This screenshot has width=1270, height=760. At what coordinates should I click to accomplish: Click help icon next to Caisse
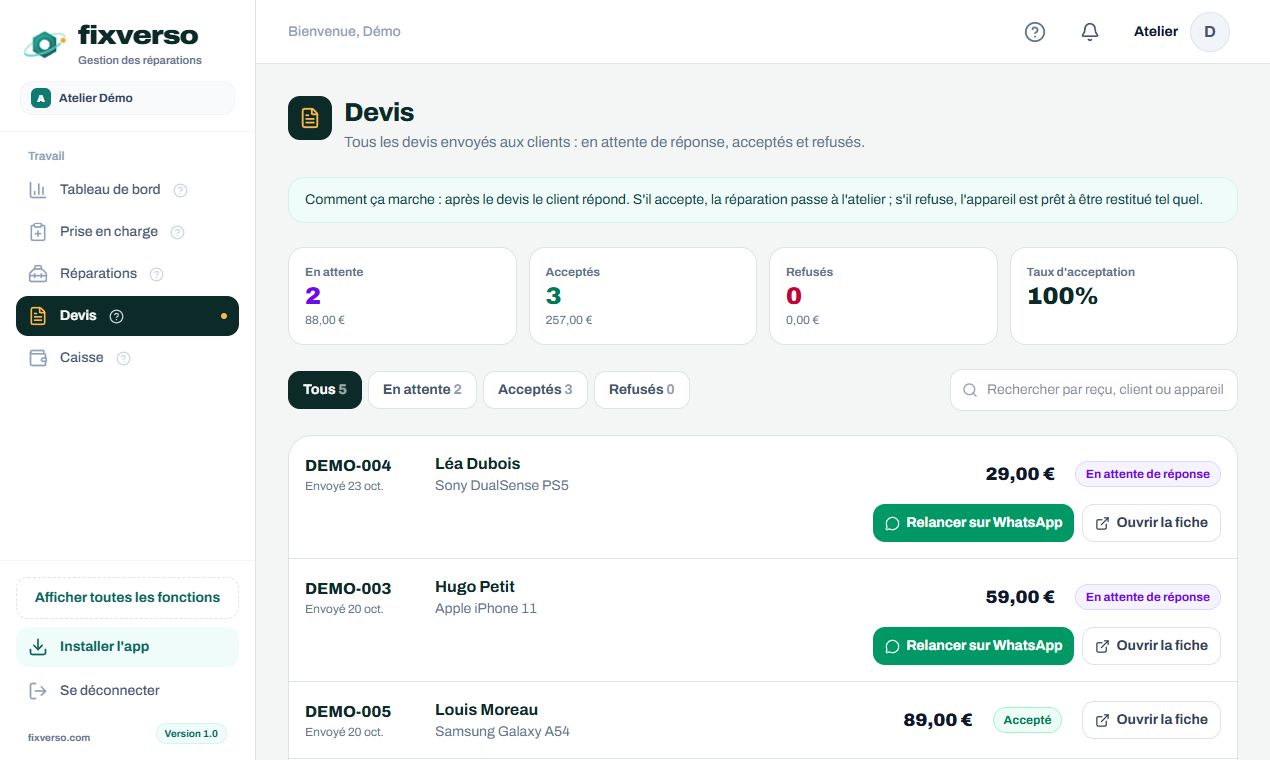[123, 358]
